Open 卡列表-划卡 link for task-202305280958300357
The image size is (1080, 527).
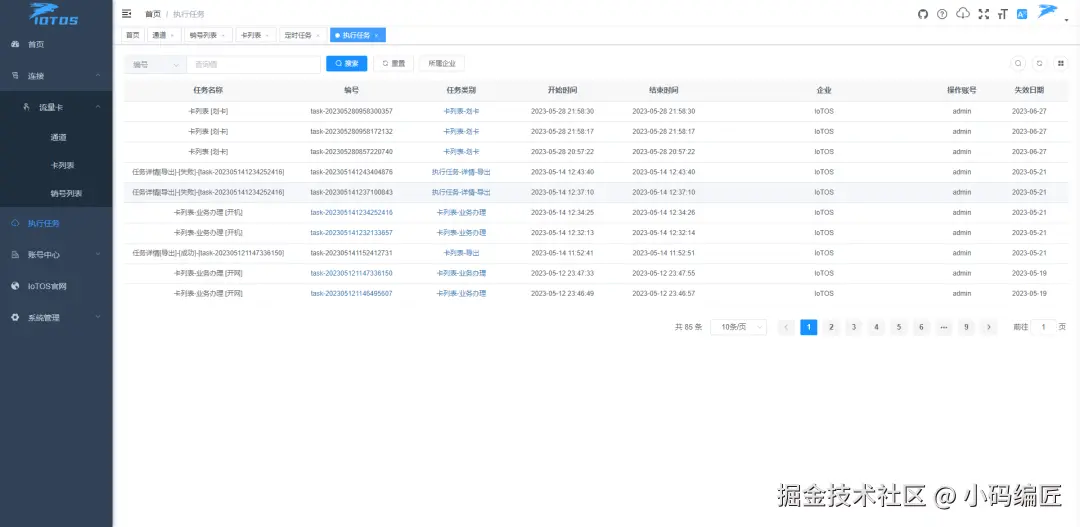pos(461,111)
